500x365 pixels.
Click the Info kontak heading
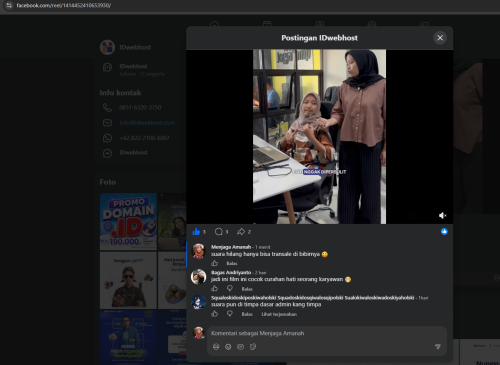120,93
